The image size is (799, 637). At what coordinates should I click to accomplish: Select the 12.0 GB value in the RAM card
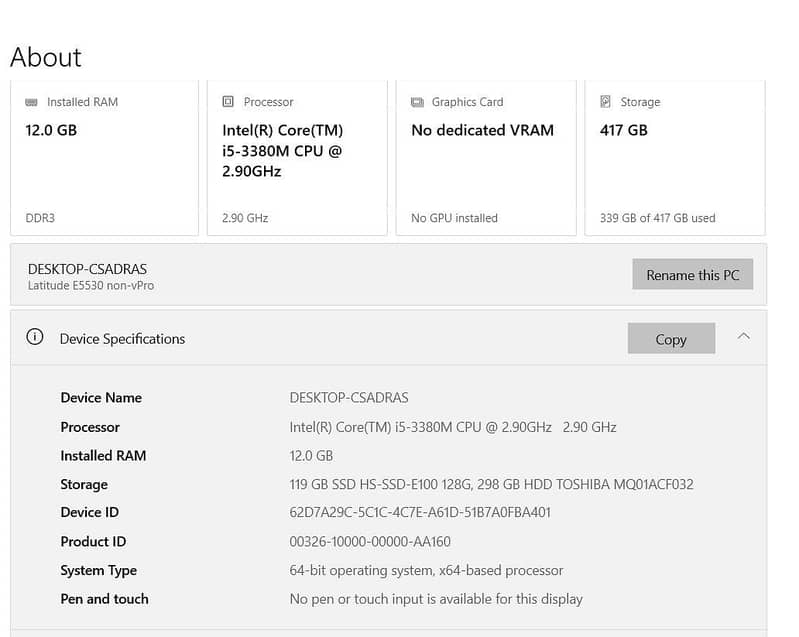coord(51,130)
